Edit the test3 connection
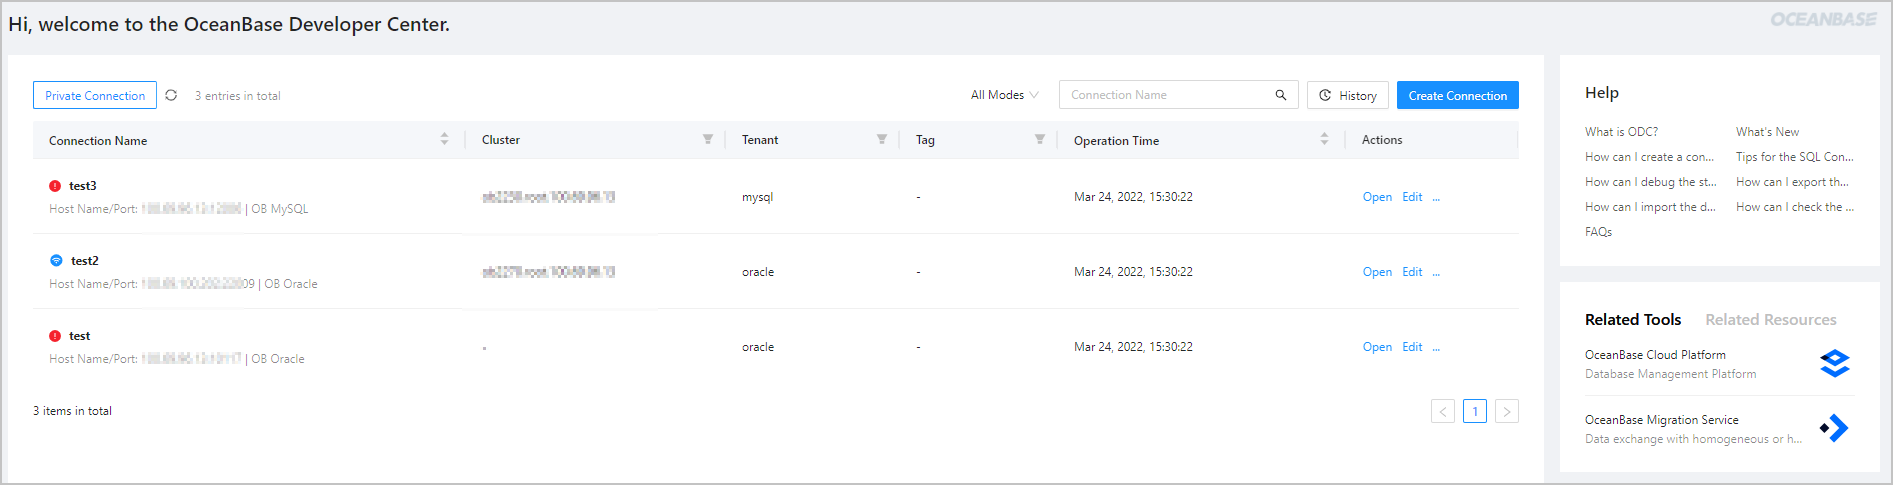This screenshot has height=485, width=1893. click(1412, 197)
